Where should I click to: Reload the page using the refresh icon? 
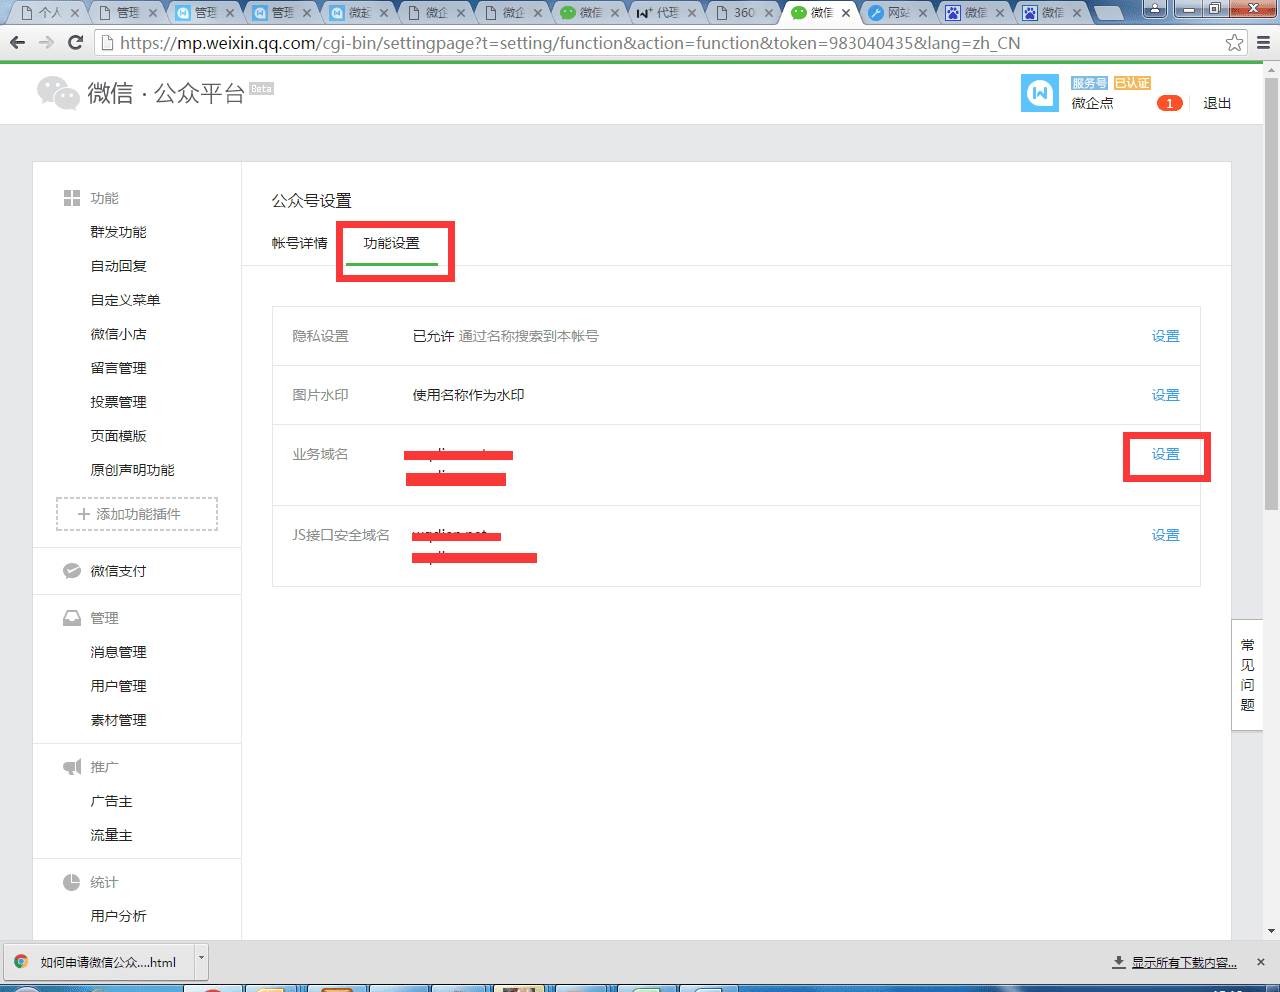[x=75, y=43]
